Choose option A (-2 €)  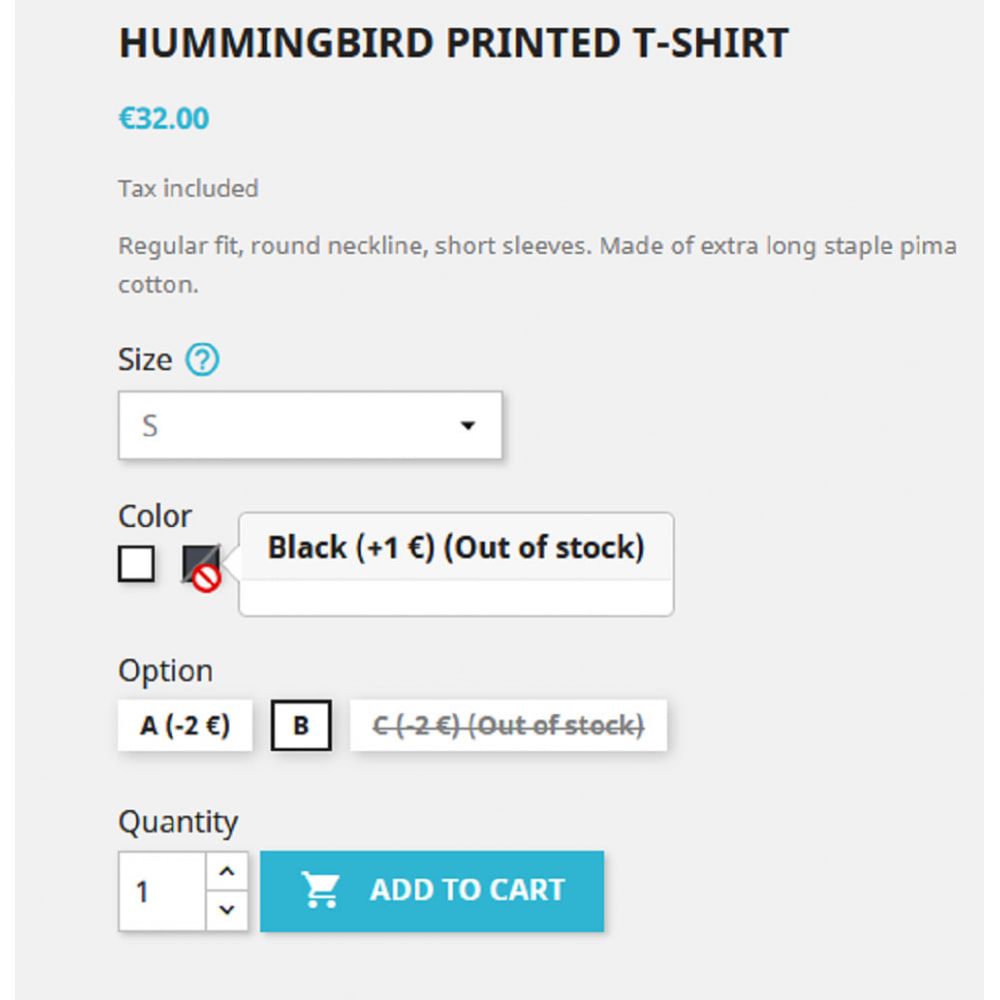[x=185, y=725]
